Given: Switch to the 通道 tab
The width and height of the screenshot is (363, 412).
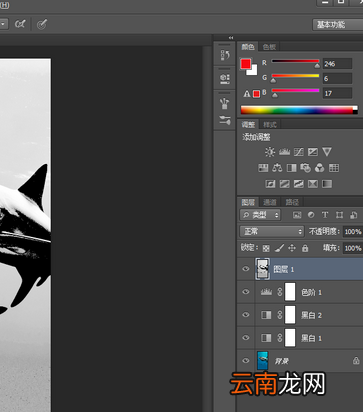Looking at the screenshot, I should (270, 202).
